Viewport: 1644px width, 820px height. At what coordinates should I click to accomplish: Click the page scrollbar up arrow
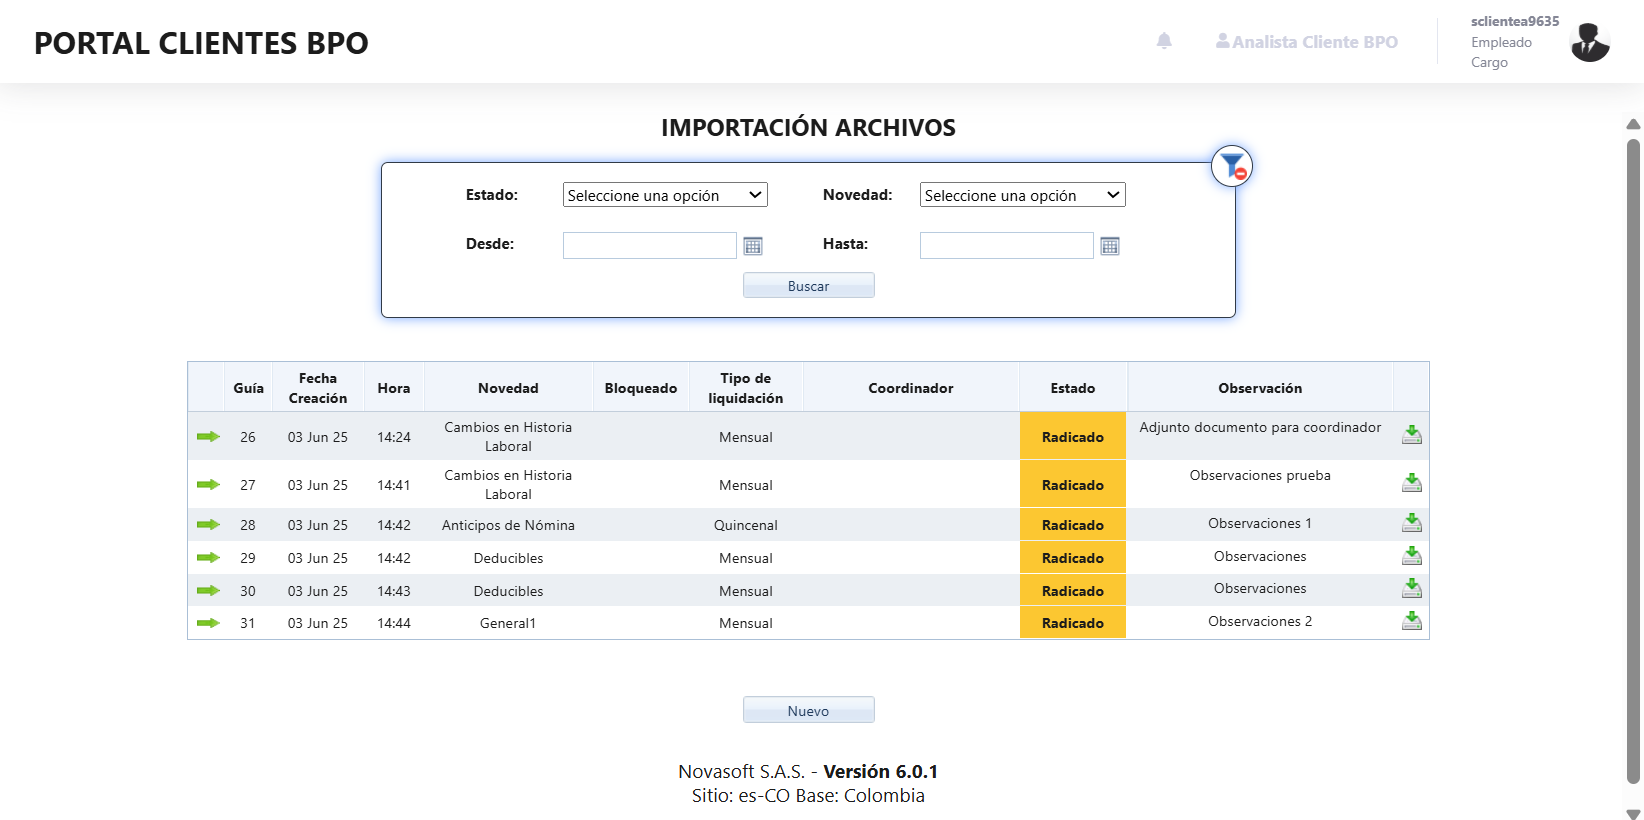(x=1633, y=124)
